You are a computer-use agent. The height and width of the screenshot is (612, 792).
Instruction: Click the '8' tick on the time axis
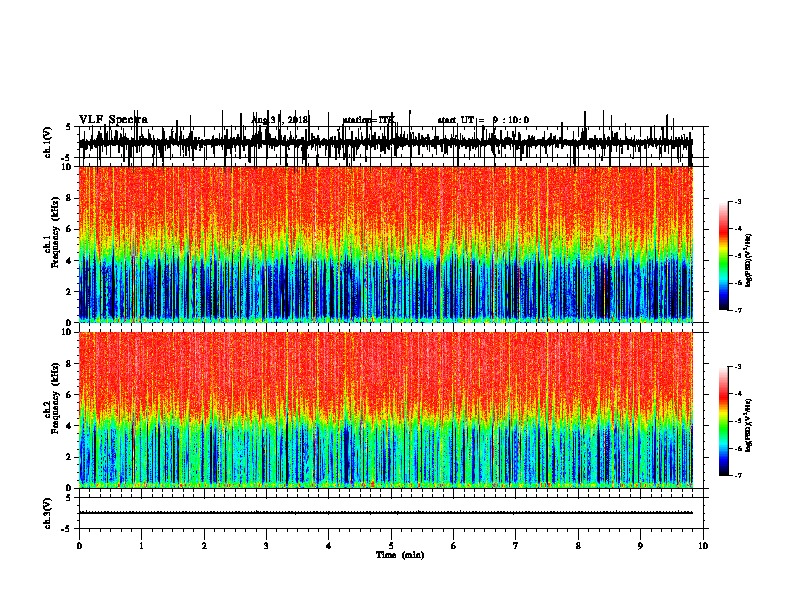tap(578, 546)
